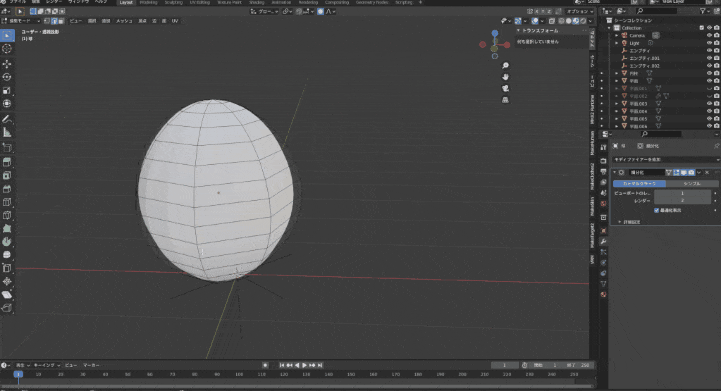
Task: Select the Edge Slide tool
Action: 7,268
